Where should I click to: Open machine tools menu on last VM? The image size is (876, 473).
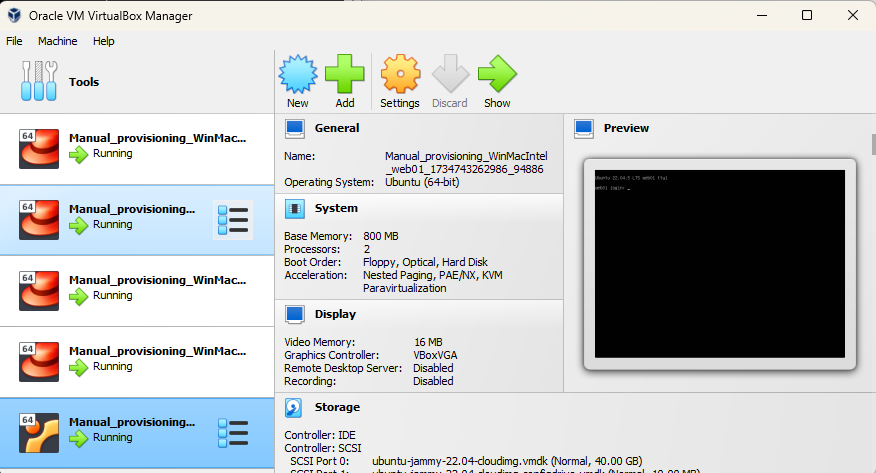pos(233,433)
